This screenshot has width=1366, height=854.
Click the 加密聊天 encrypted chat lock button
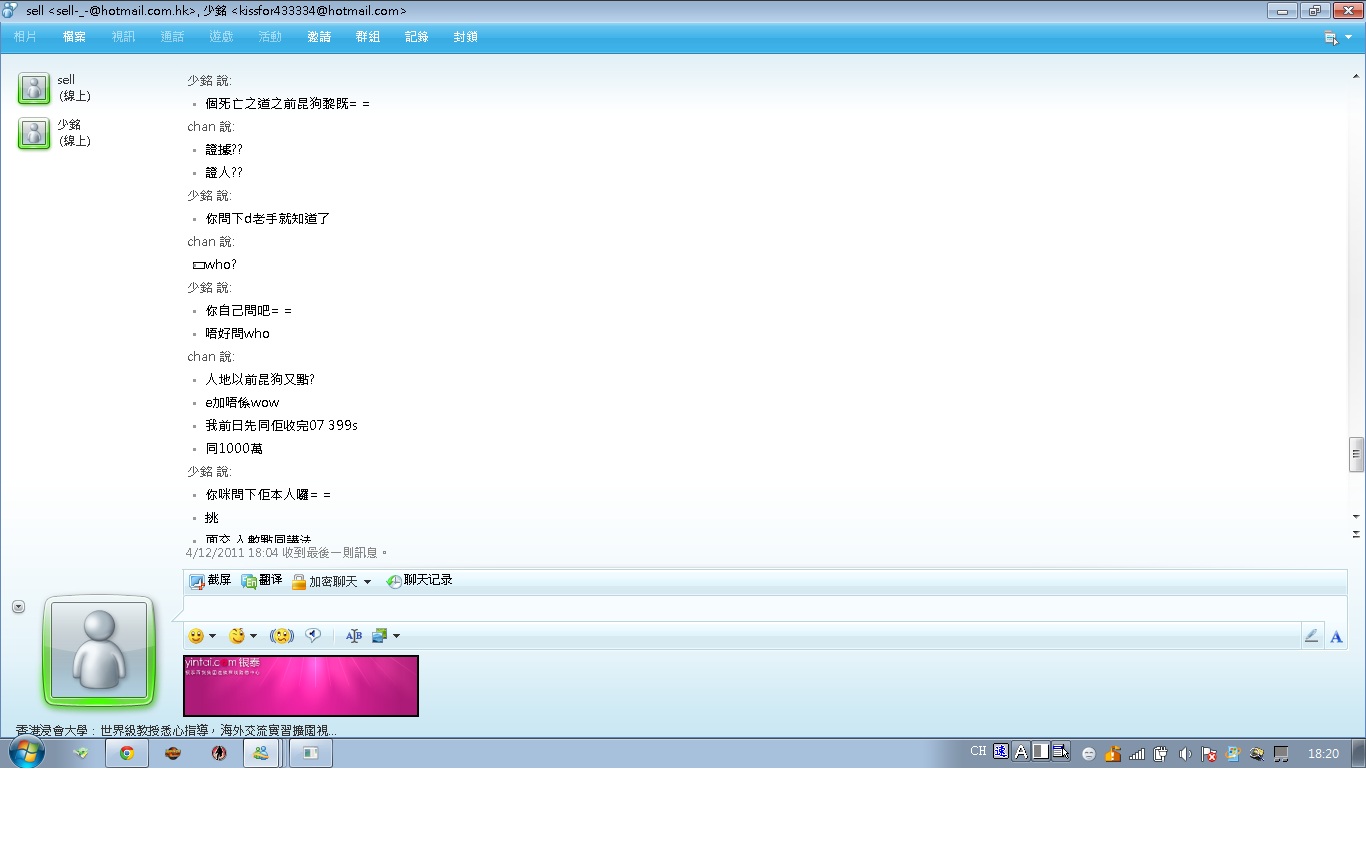(324, 581)
